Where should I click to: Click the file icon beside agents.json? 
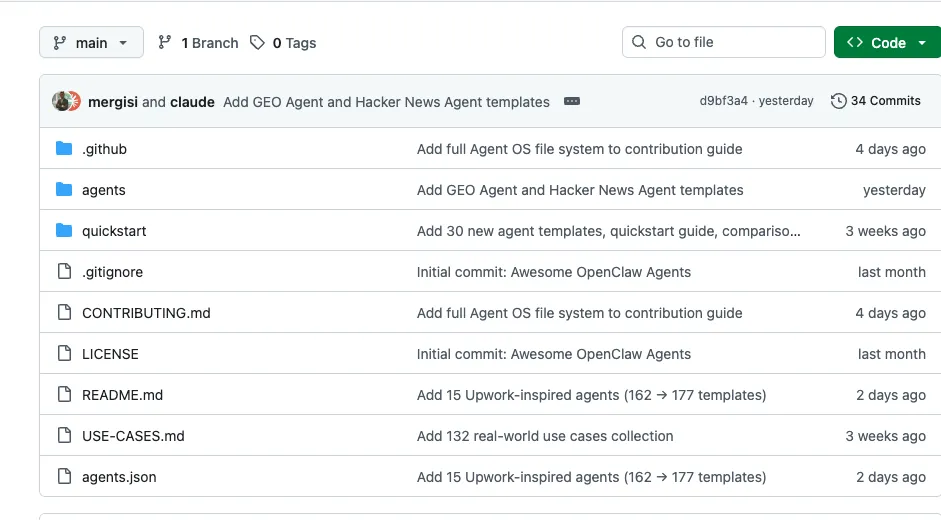click(x=64, y=477)
